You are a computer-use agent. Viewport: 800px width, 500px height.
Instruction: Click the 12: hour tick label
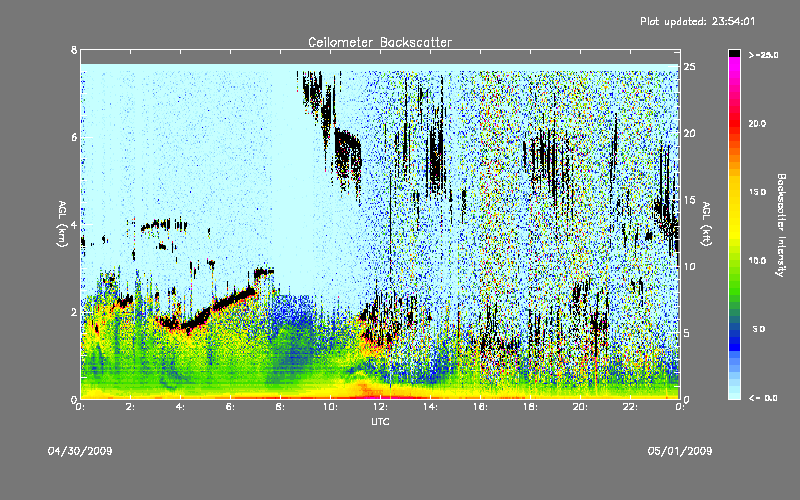tap(380, 407)
